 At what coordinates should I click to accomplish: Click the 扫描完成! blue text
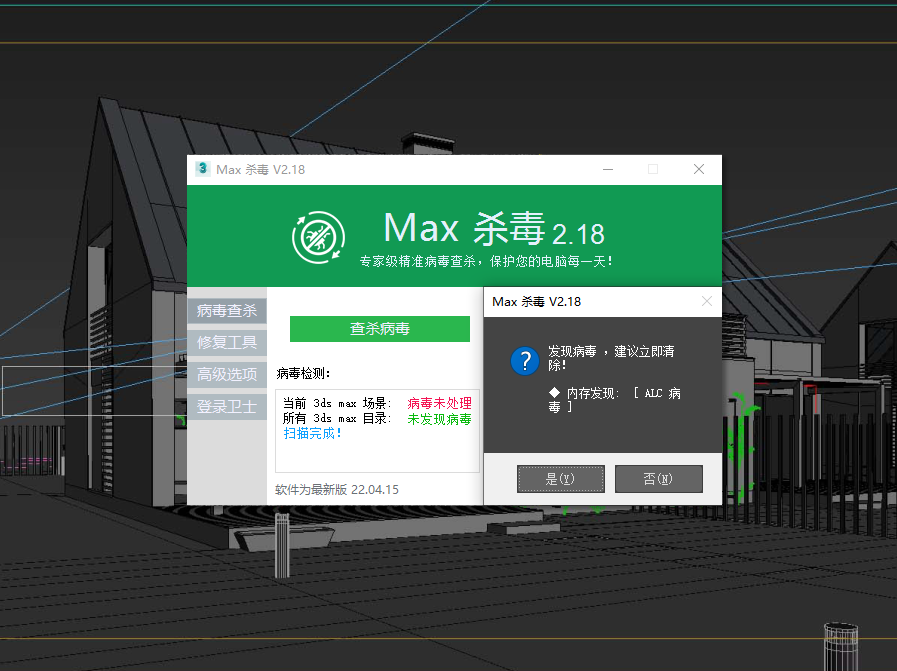click(313, 434)
